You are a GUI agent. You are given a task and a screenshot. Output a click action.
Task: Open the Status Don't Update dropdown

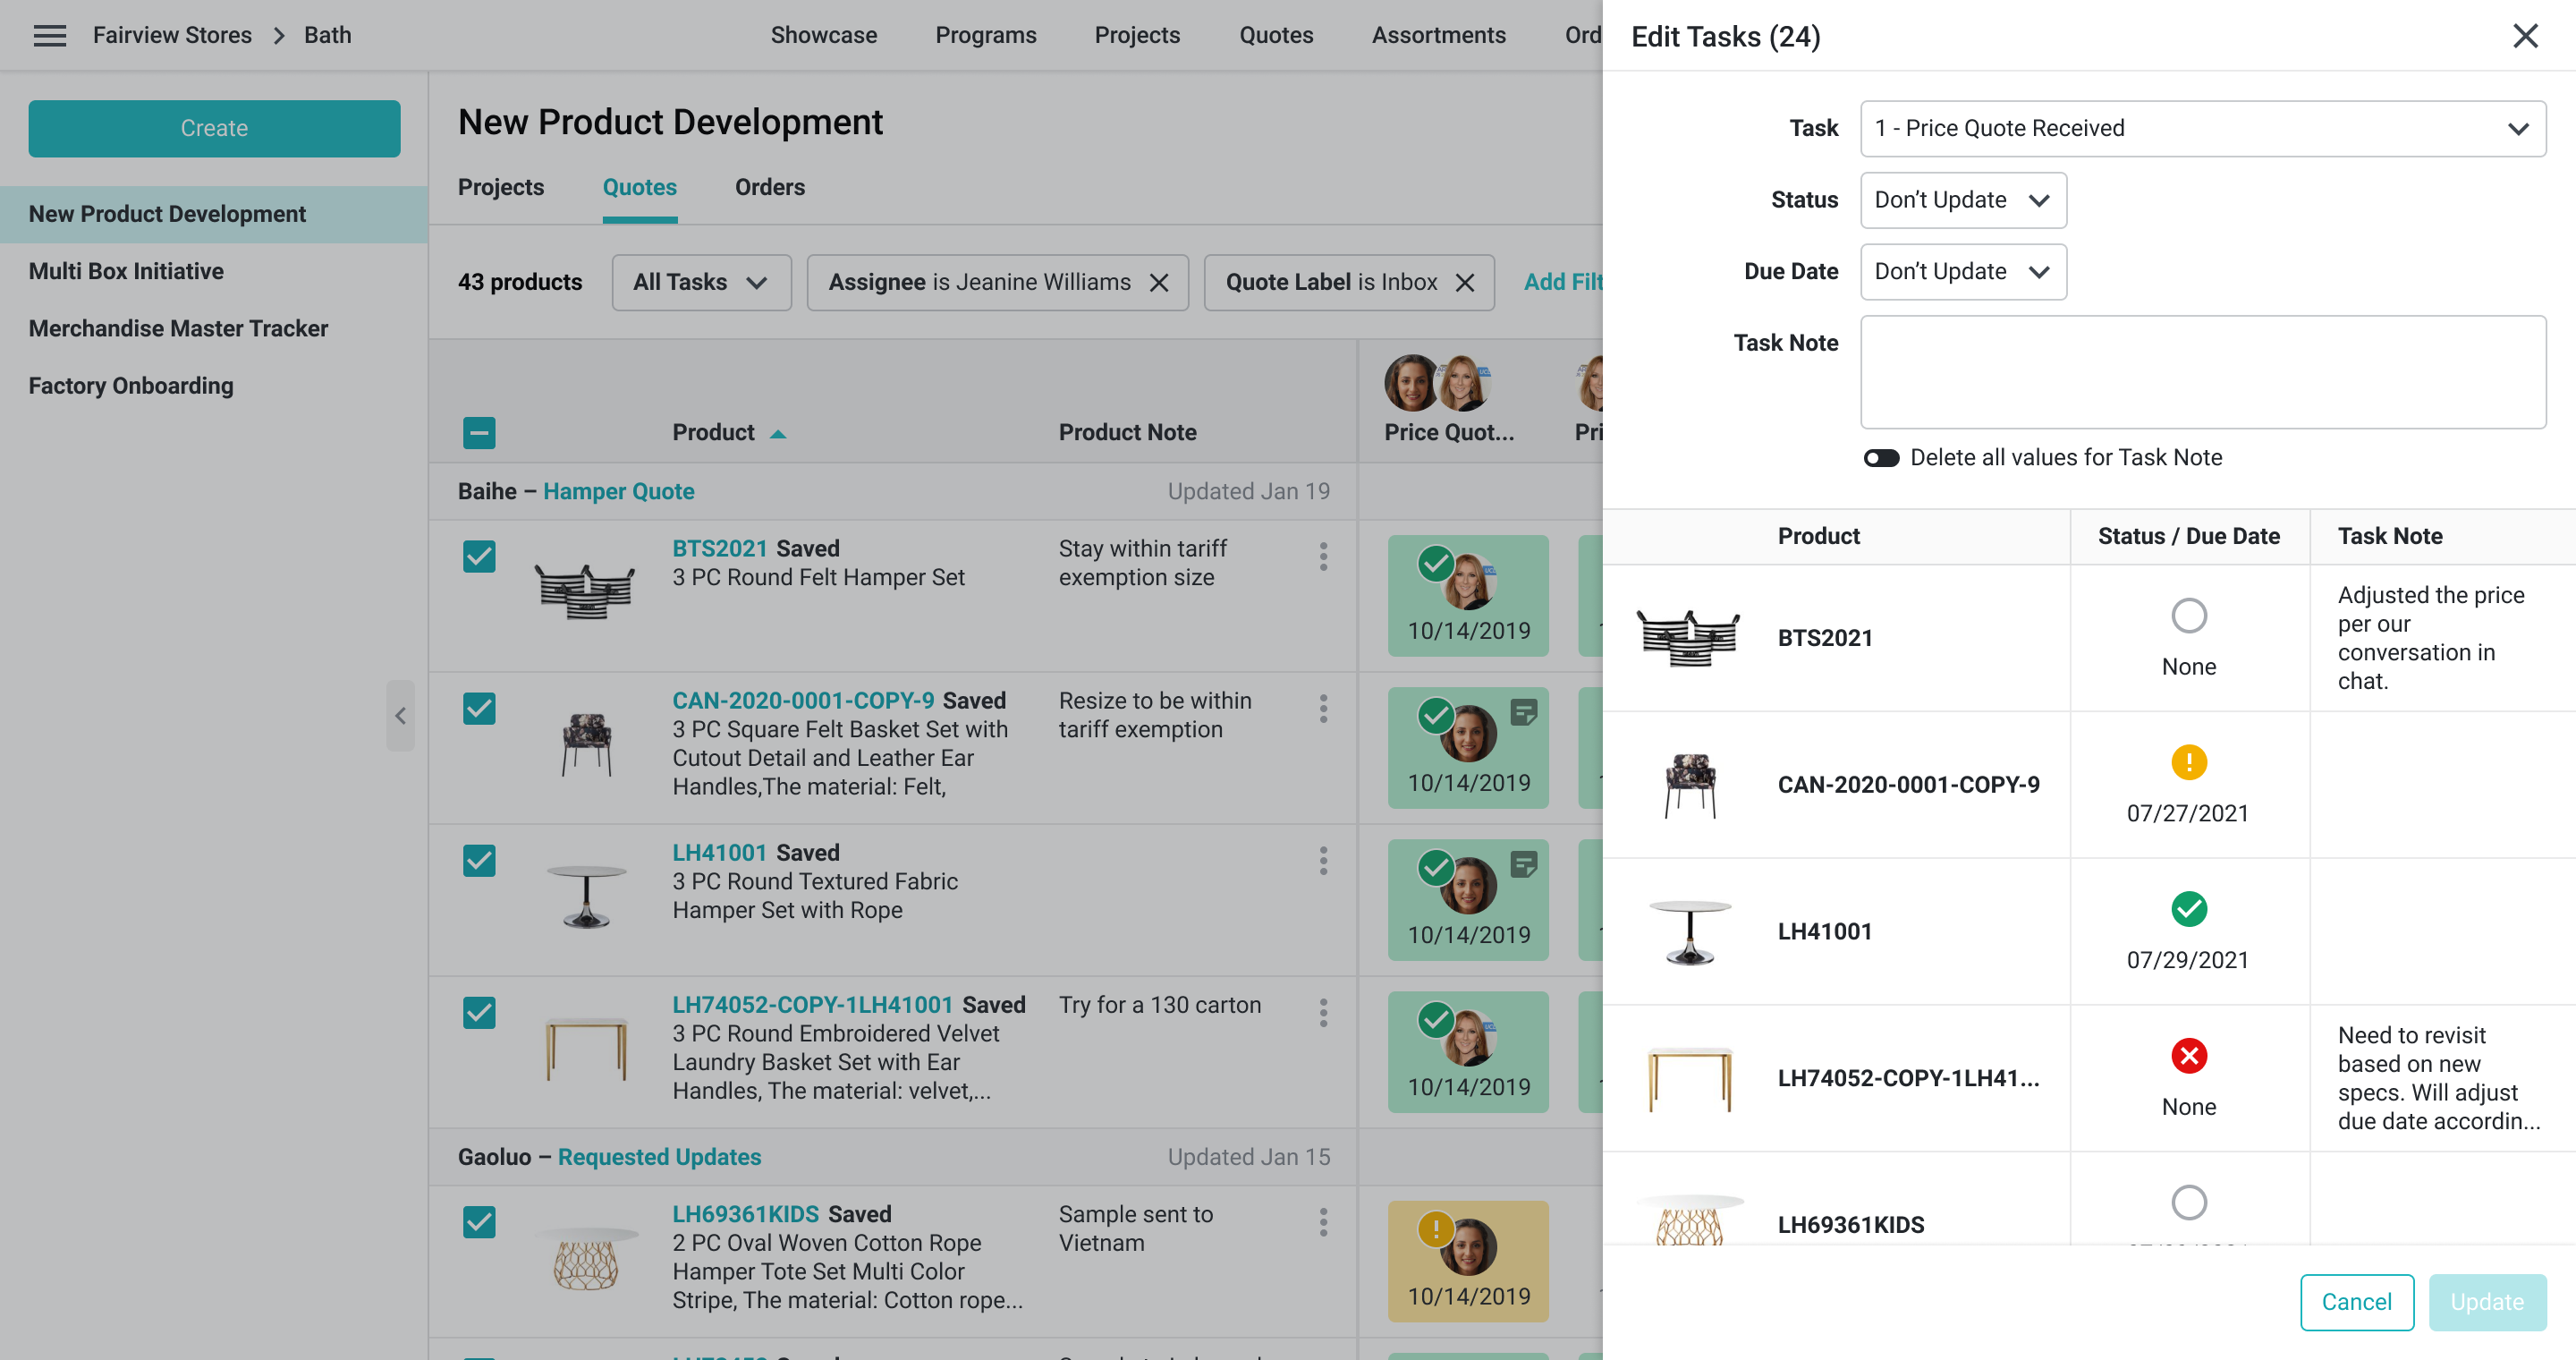1962,200
